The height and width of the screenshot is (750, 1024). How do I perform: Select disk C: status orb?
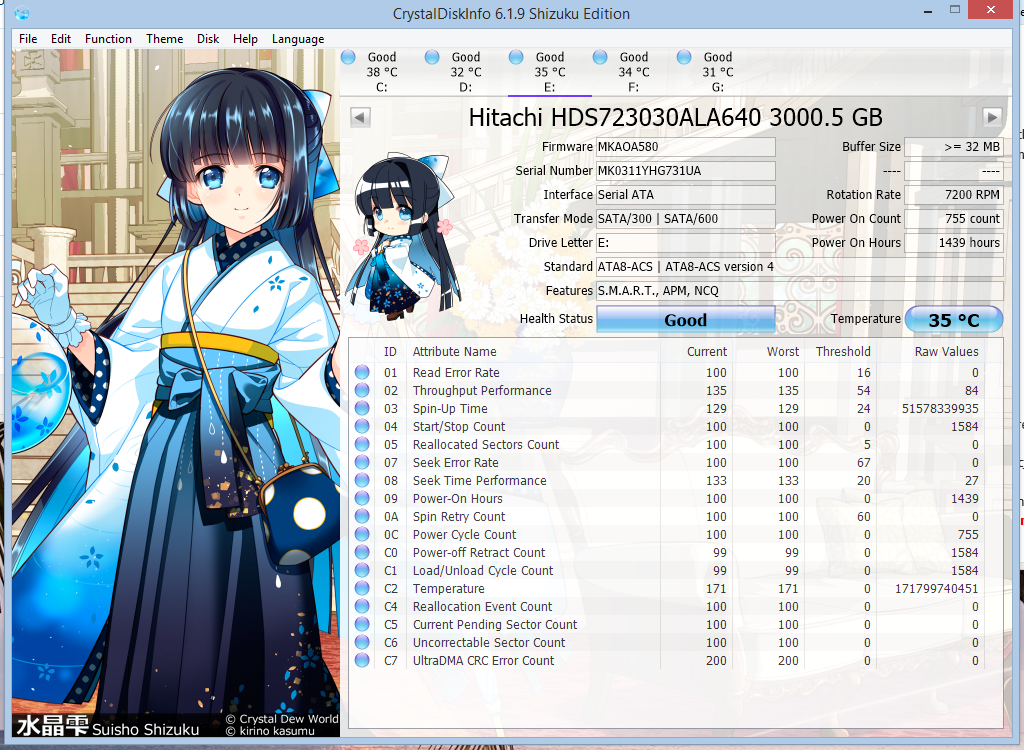tap(348, 57)
